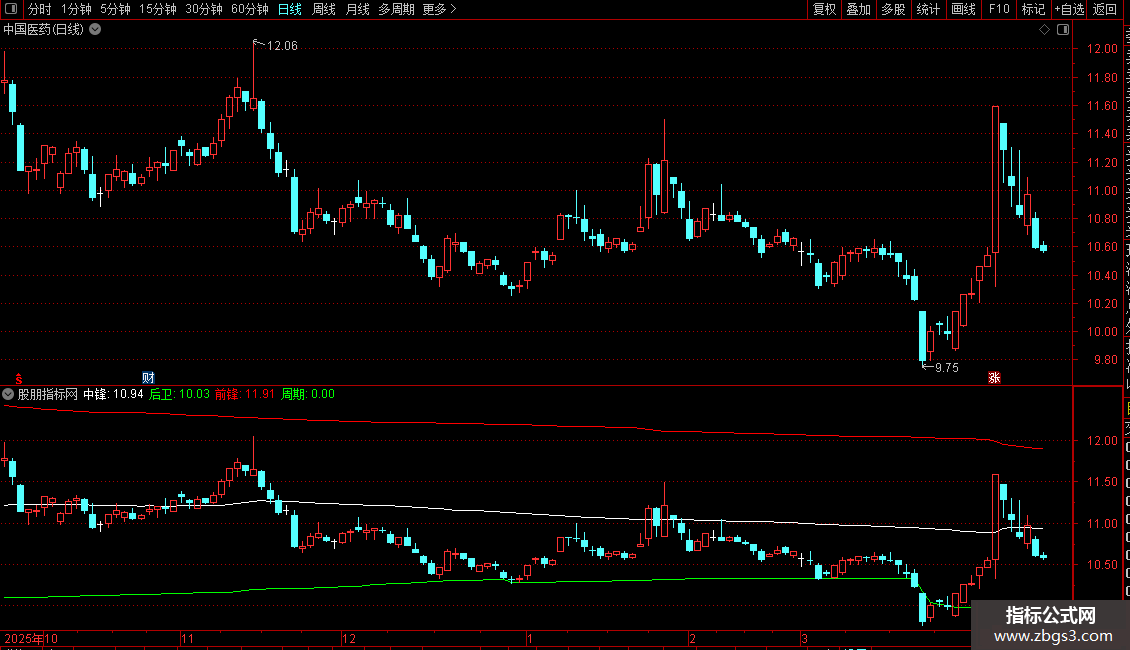Switch to 周线 weekly chart
This screenshot has height=650, width=1130.
point(324,9)
